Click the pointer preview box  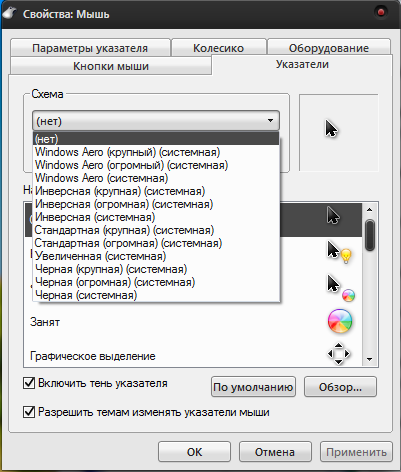tap(339, 132)
